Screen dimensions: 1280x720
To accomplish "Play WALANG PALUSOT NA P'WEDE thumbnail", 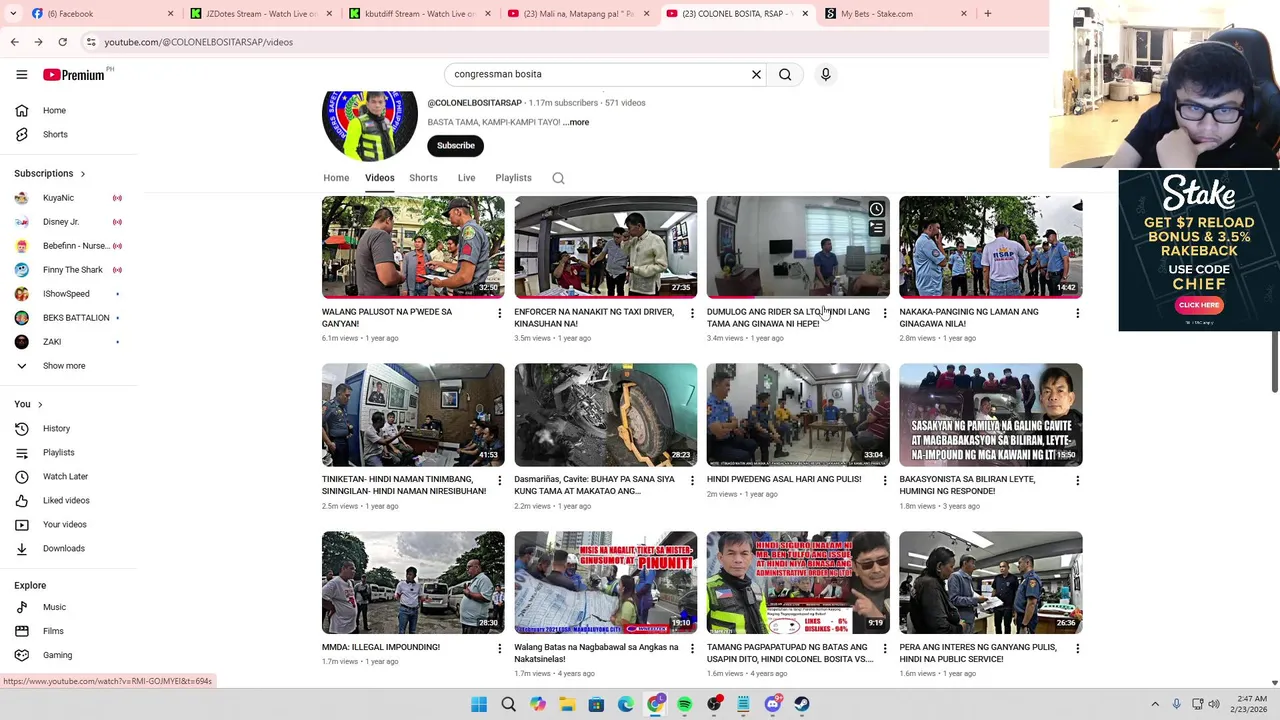I will point(413,247).
